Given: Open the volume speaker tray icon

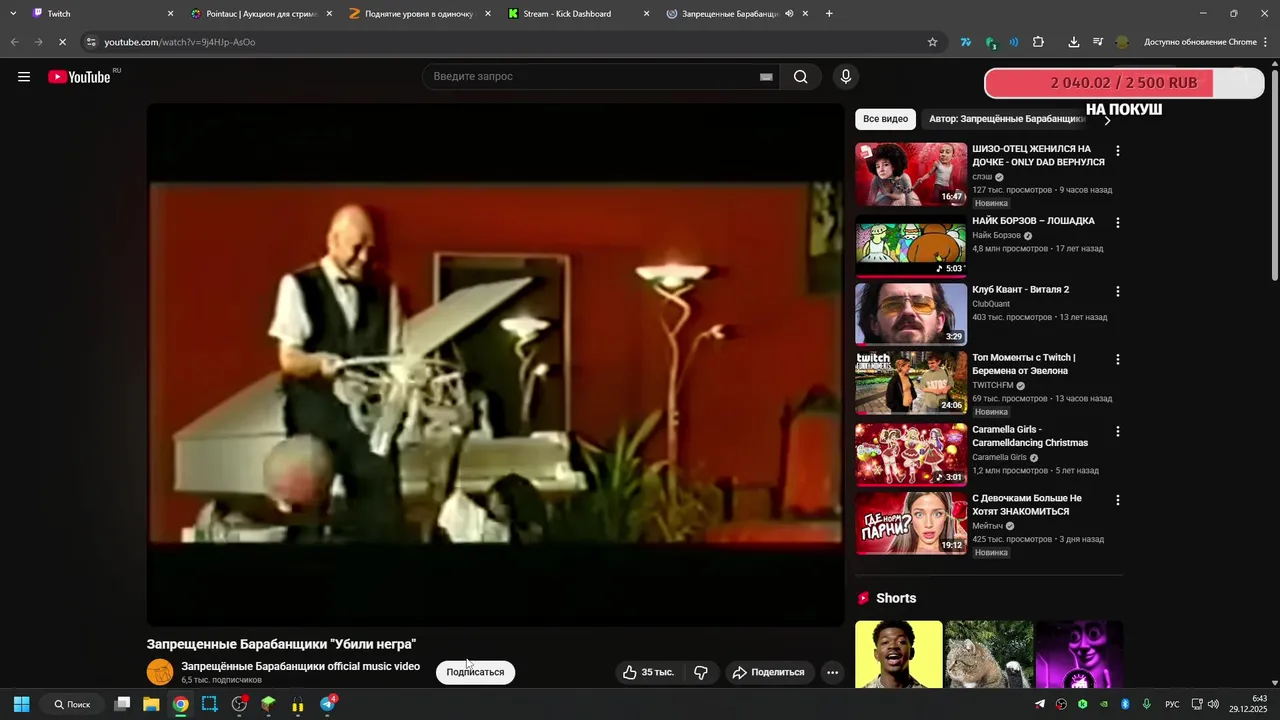Looking at the screenshot, I should pyautogui.click(x=1213, y=704).
